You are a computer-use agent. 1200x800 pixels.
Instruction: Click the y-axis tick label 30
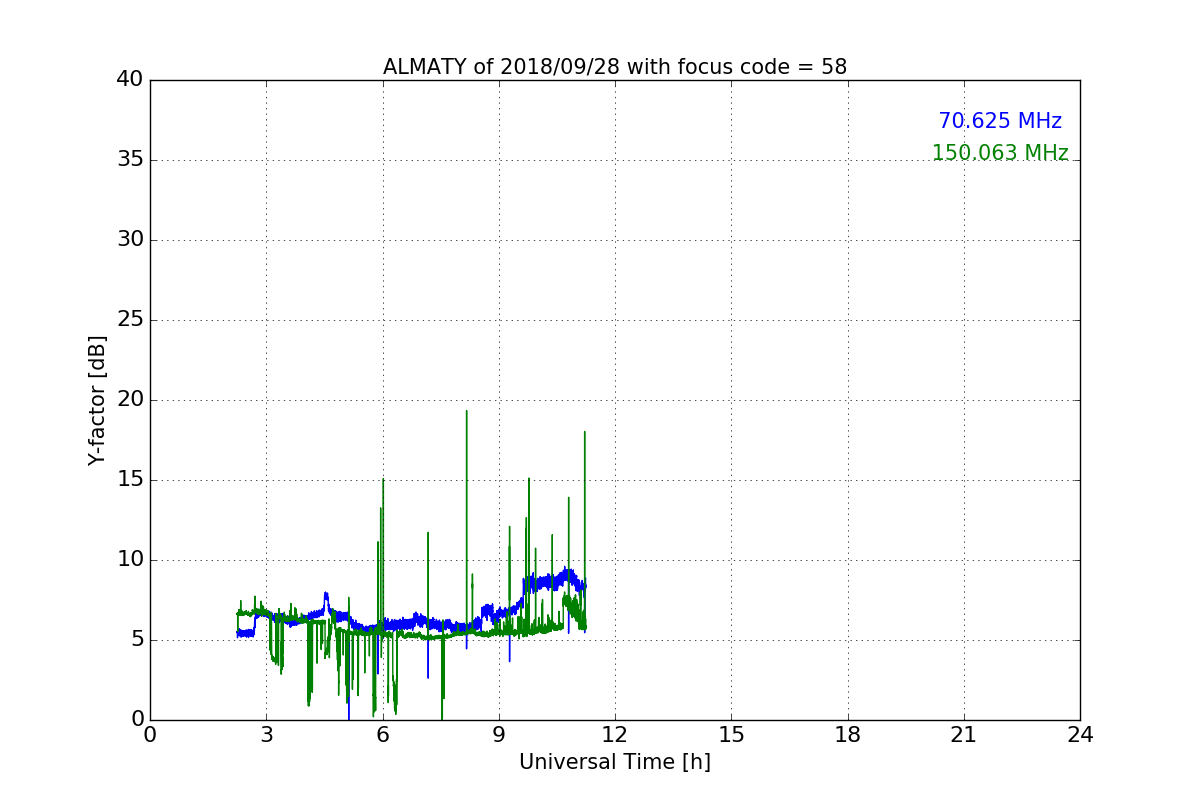[130, 240]
